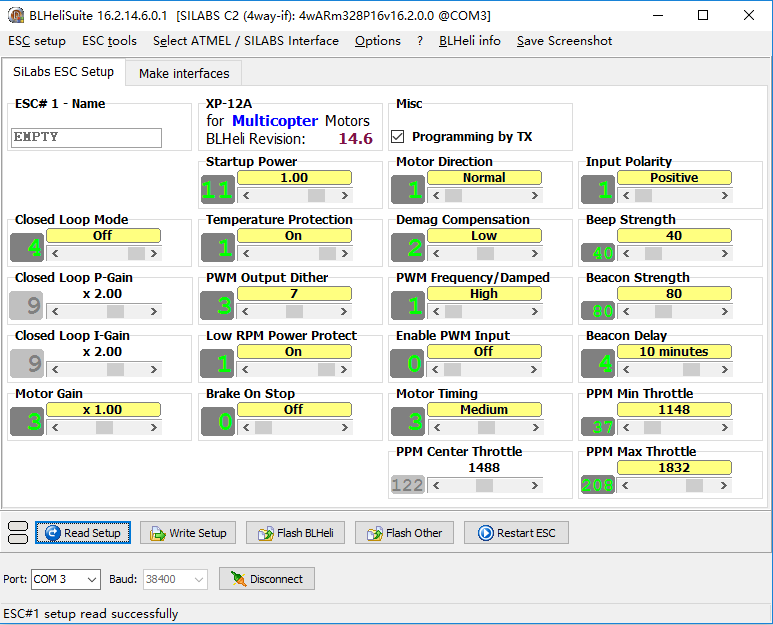Click the Flash Other button

[x=404, y=533]
